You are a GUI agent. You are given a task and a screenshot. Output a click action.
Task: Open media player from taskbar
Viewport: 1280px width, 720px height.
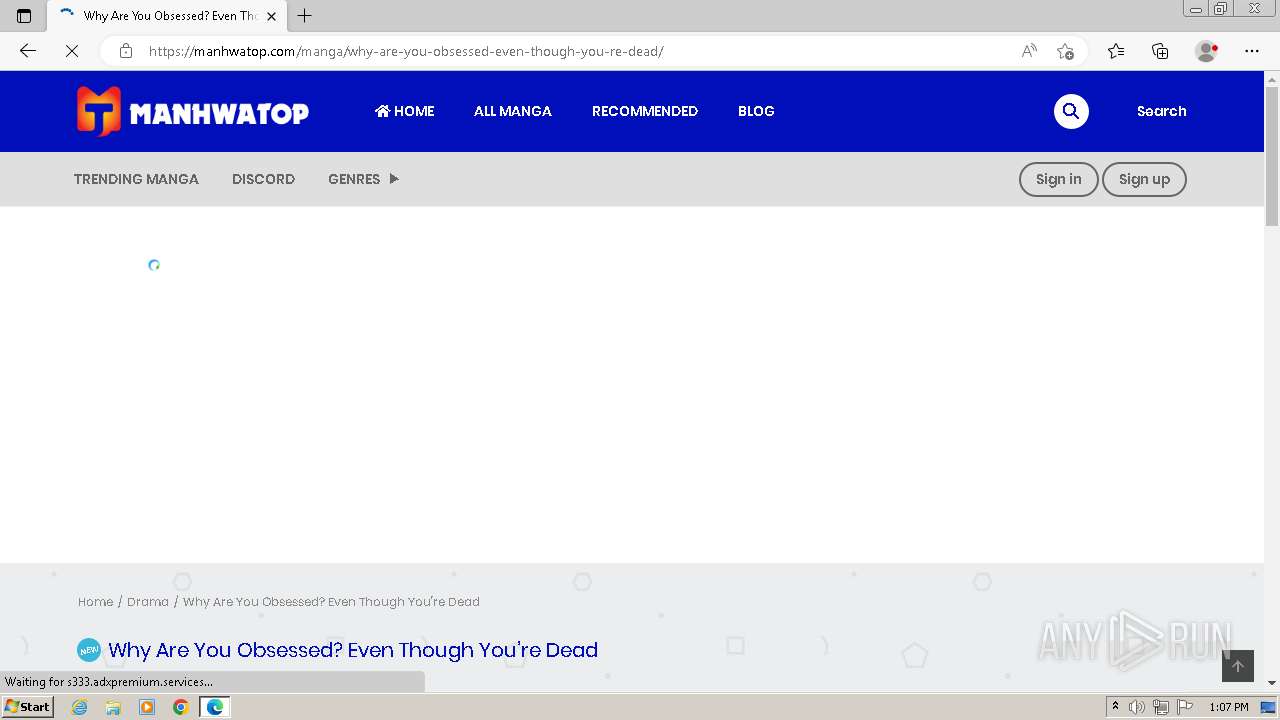pyautogui.click(x=147, y=707)
